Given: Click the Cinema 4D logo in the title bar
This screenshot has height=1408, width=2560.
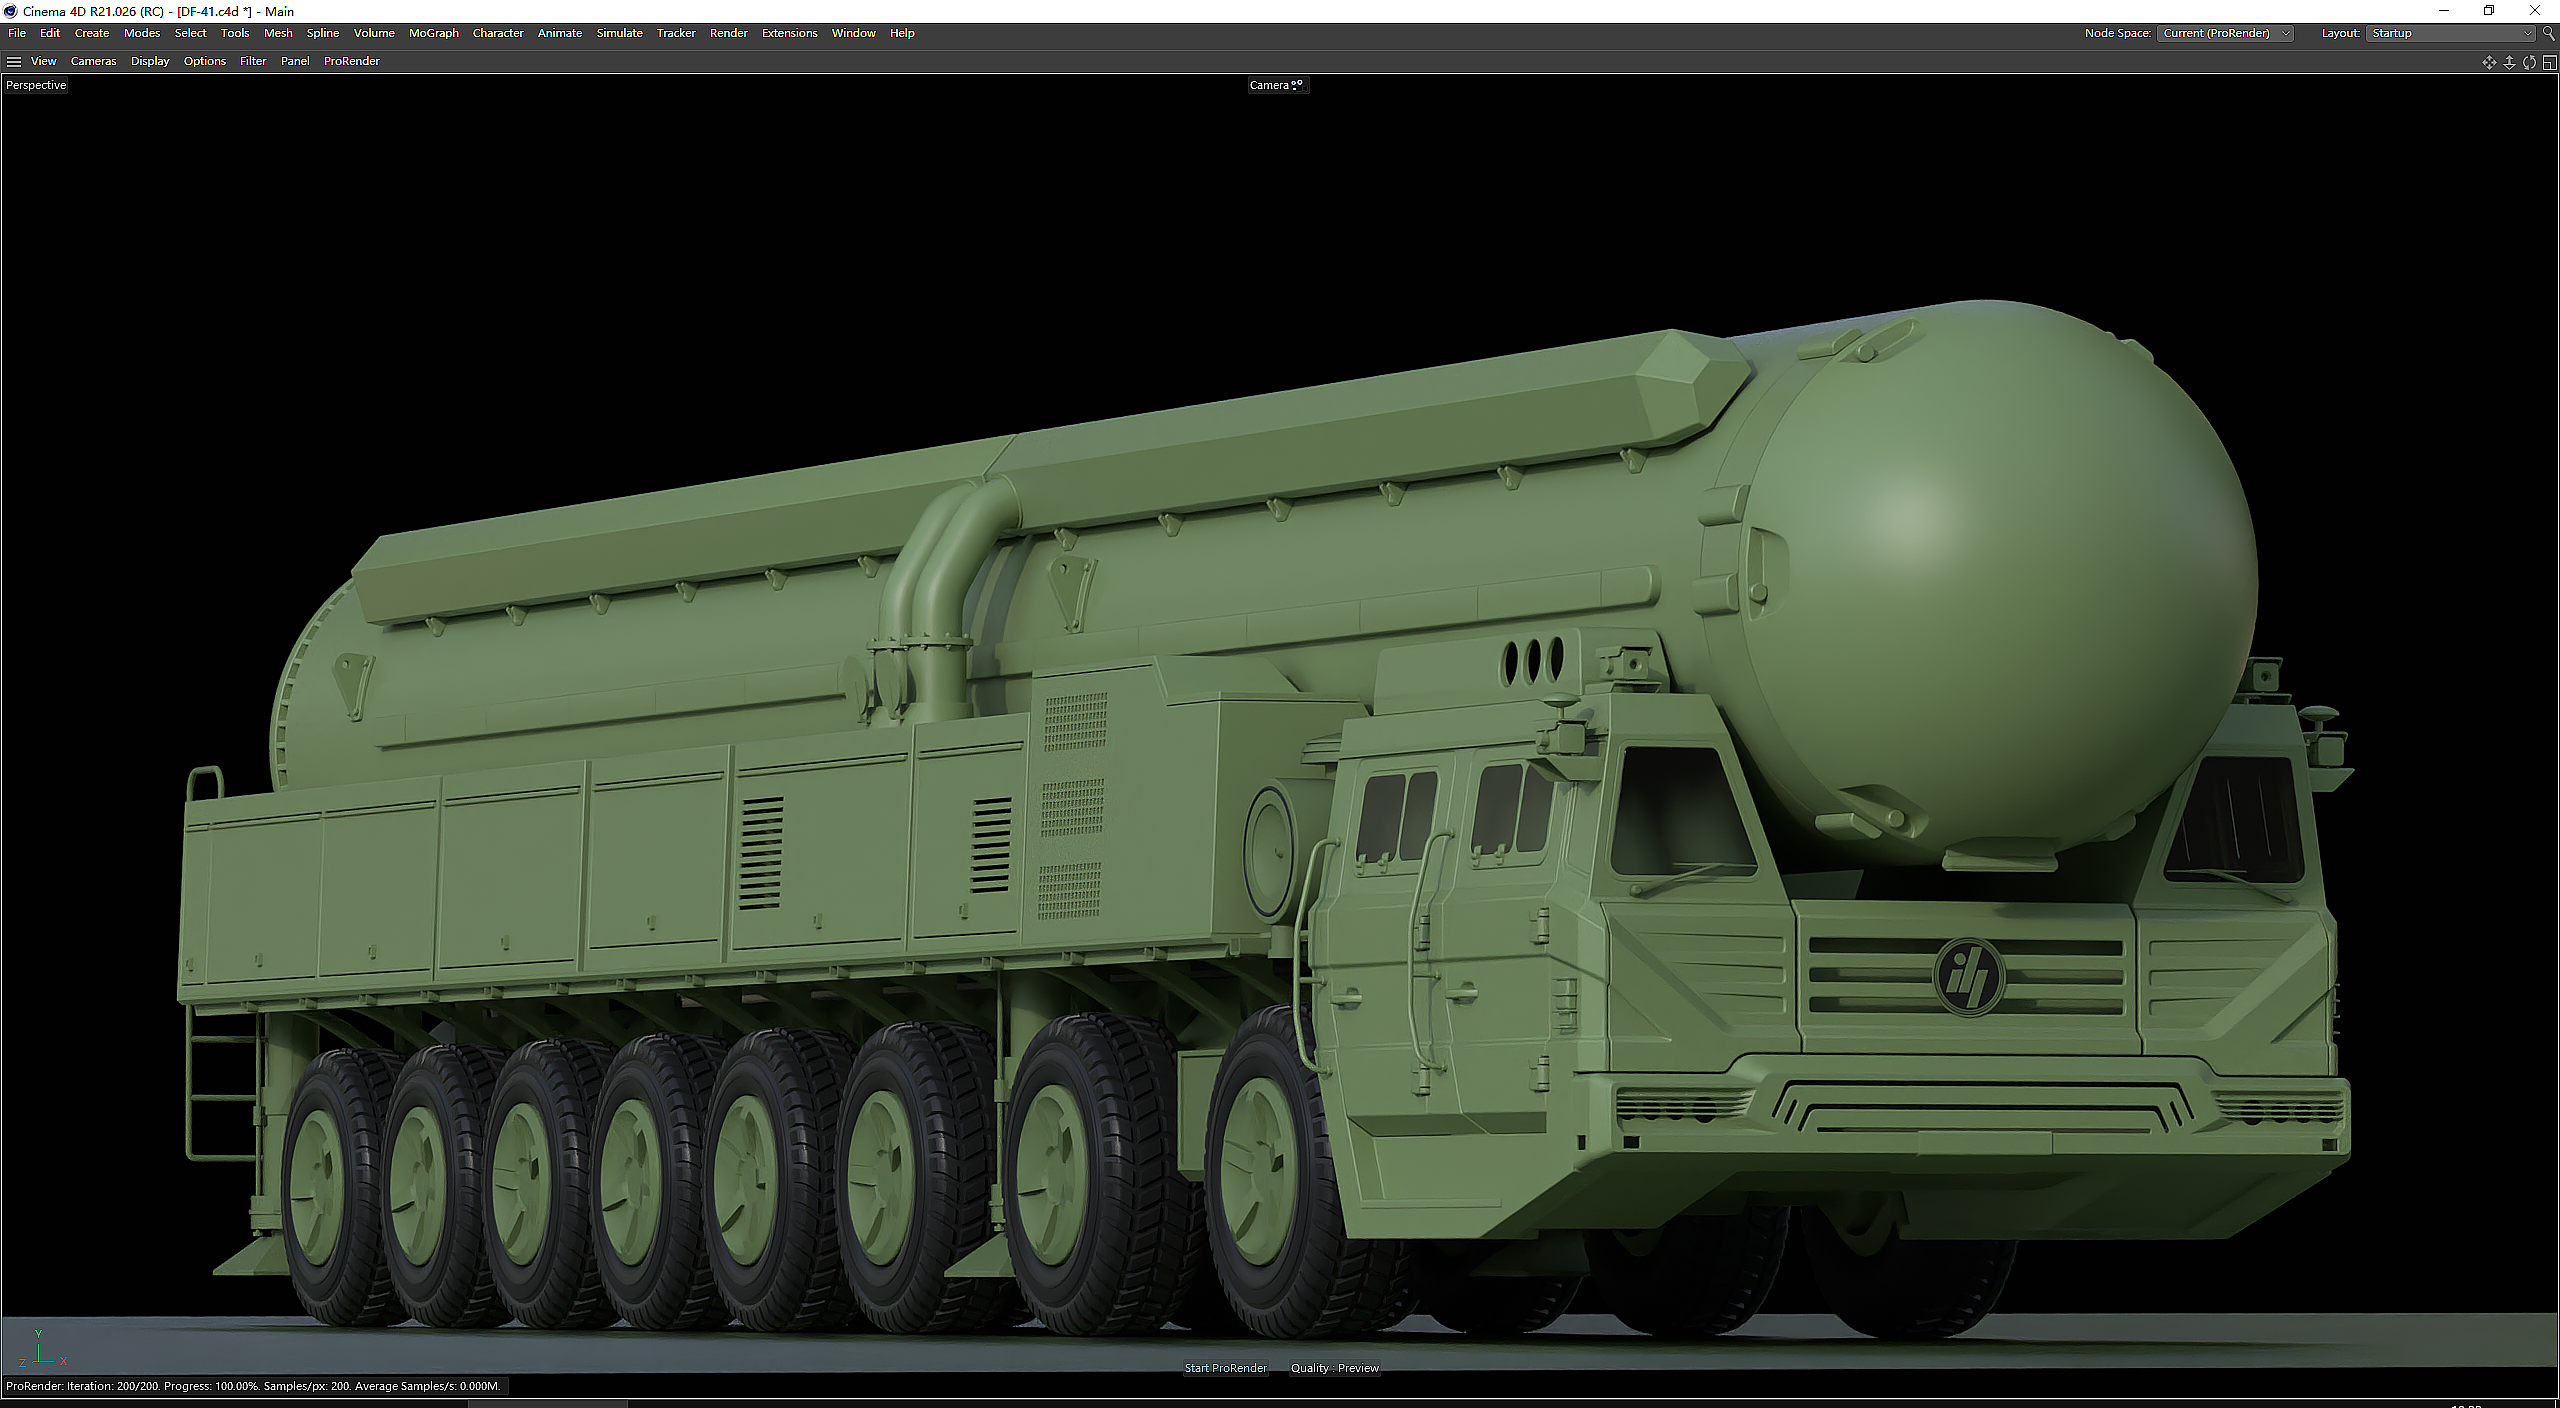Looking at the screenshot, I should (9, 11).
